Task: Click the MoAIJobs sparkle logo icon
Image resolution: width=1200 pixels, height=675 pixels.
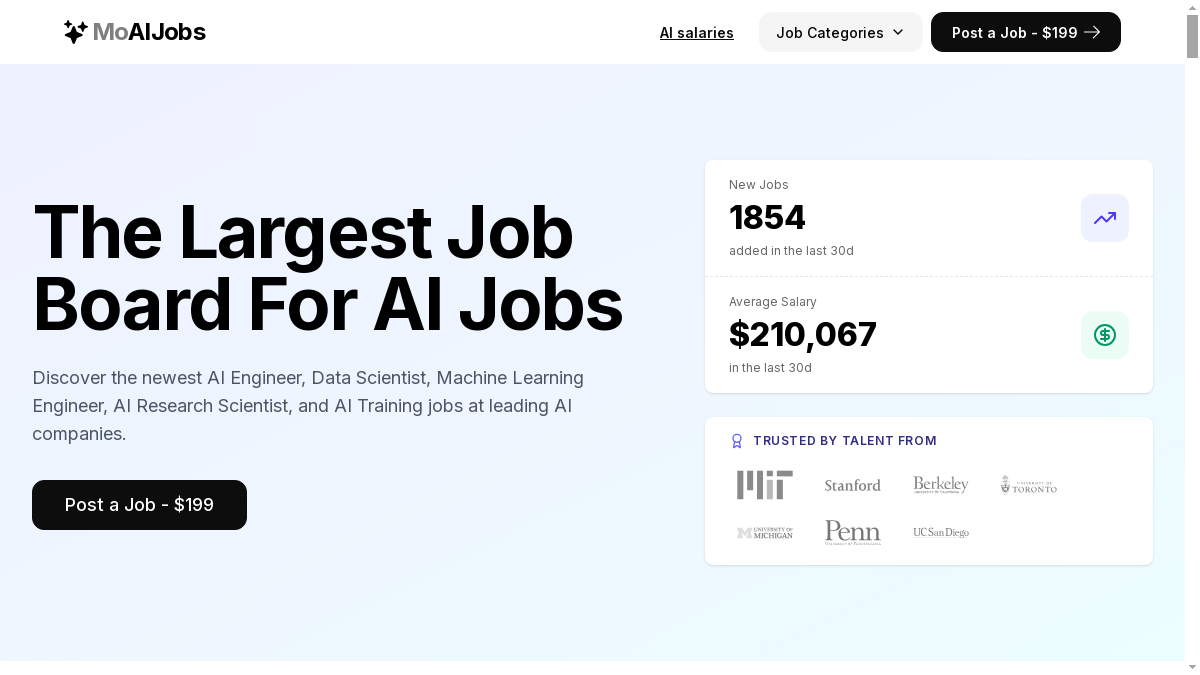Action: [x=75, y=32]
